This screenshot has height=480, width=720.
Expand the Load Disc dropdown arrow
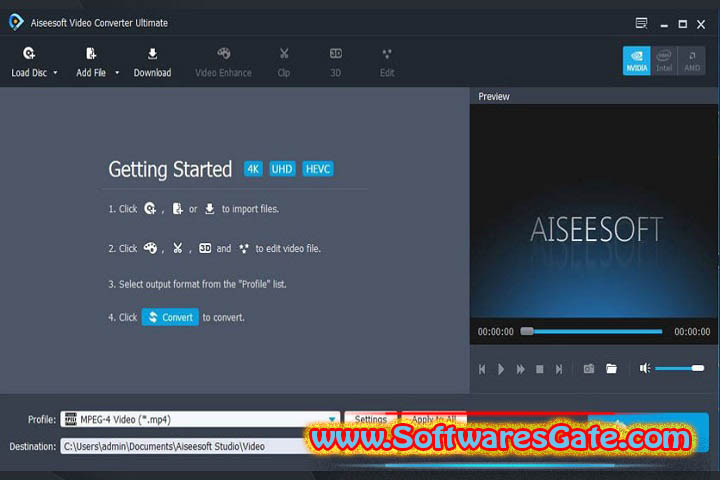click(x=56, y=73)
